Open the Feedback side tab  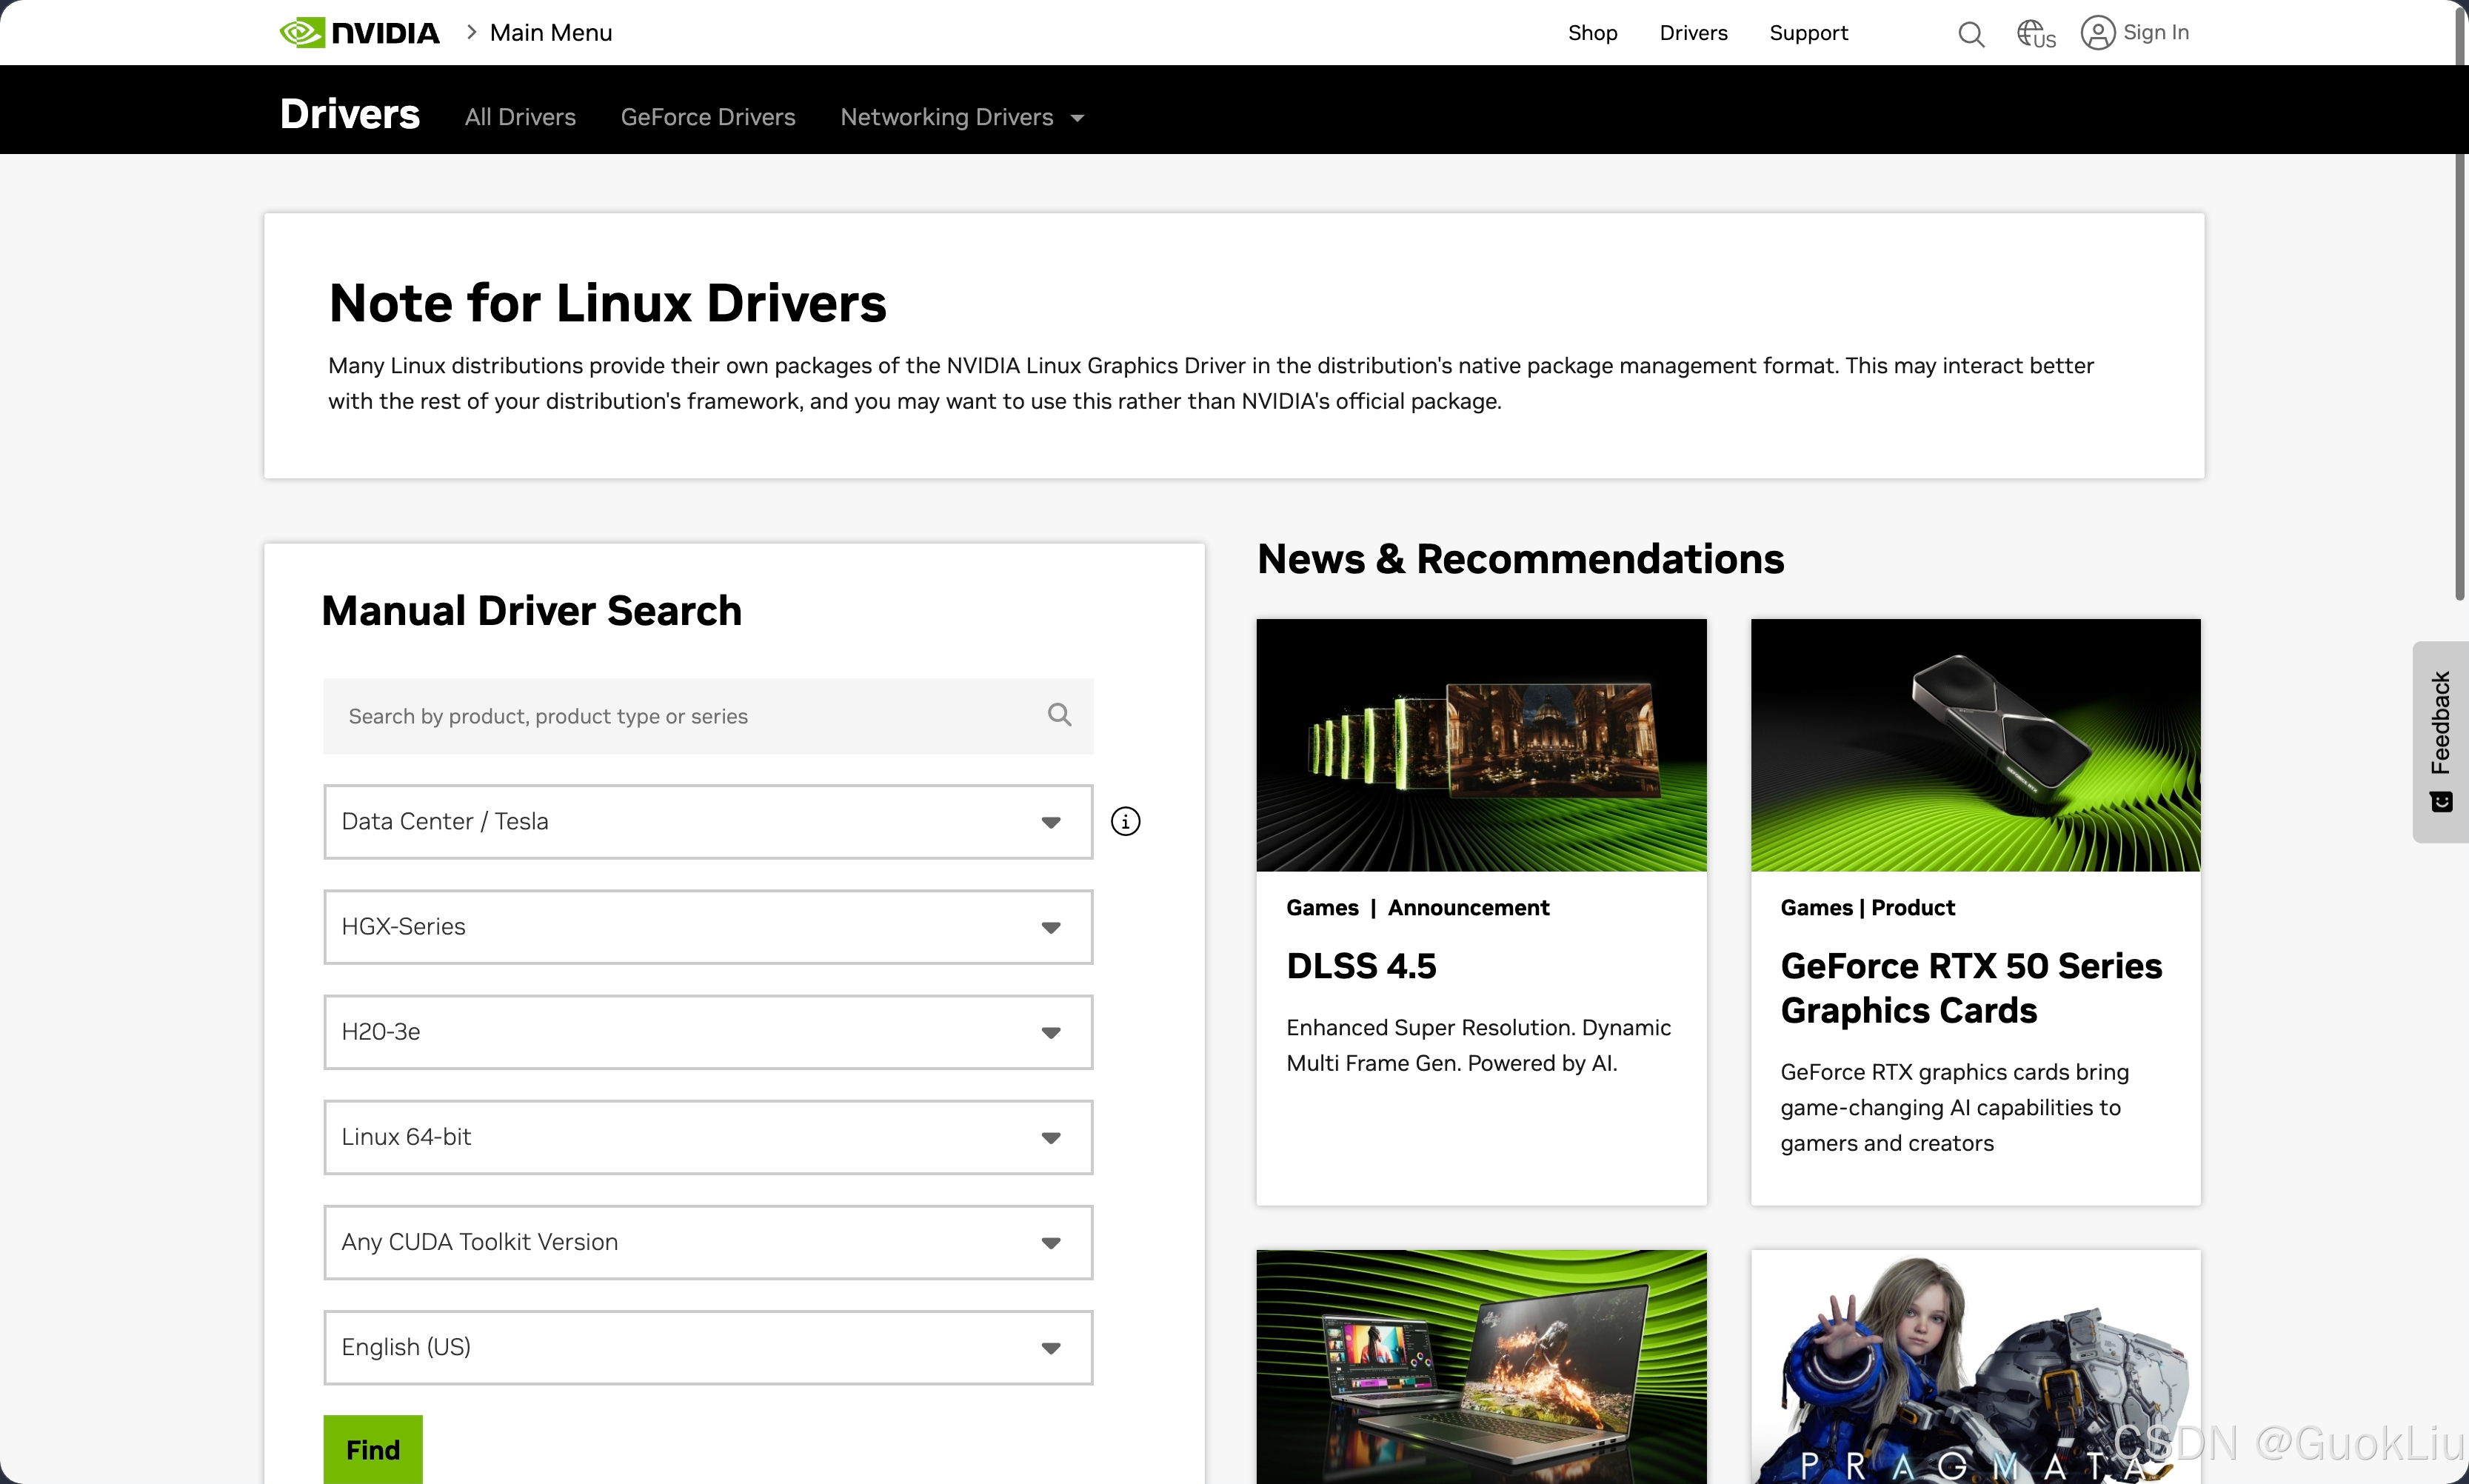pos(2441,741)
